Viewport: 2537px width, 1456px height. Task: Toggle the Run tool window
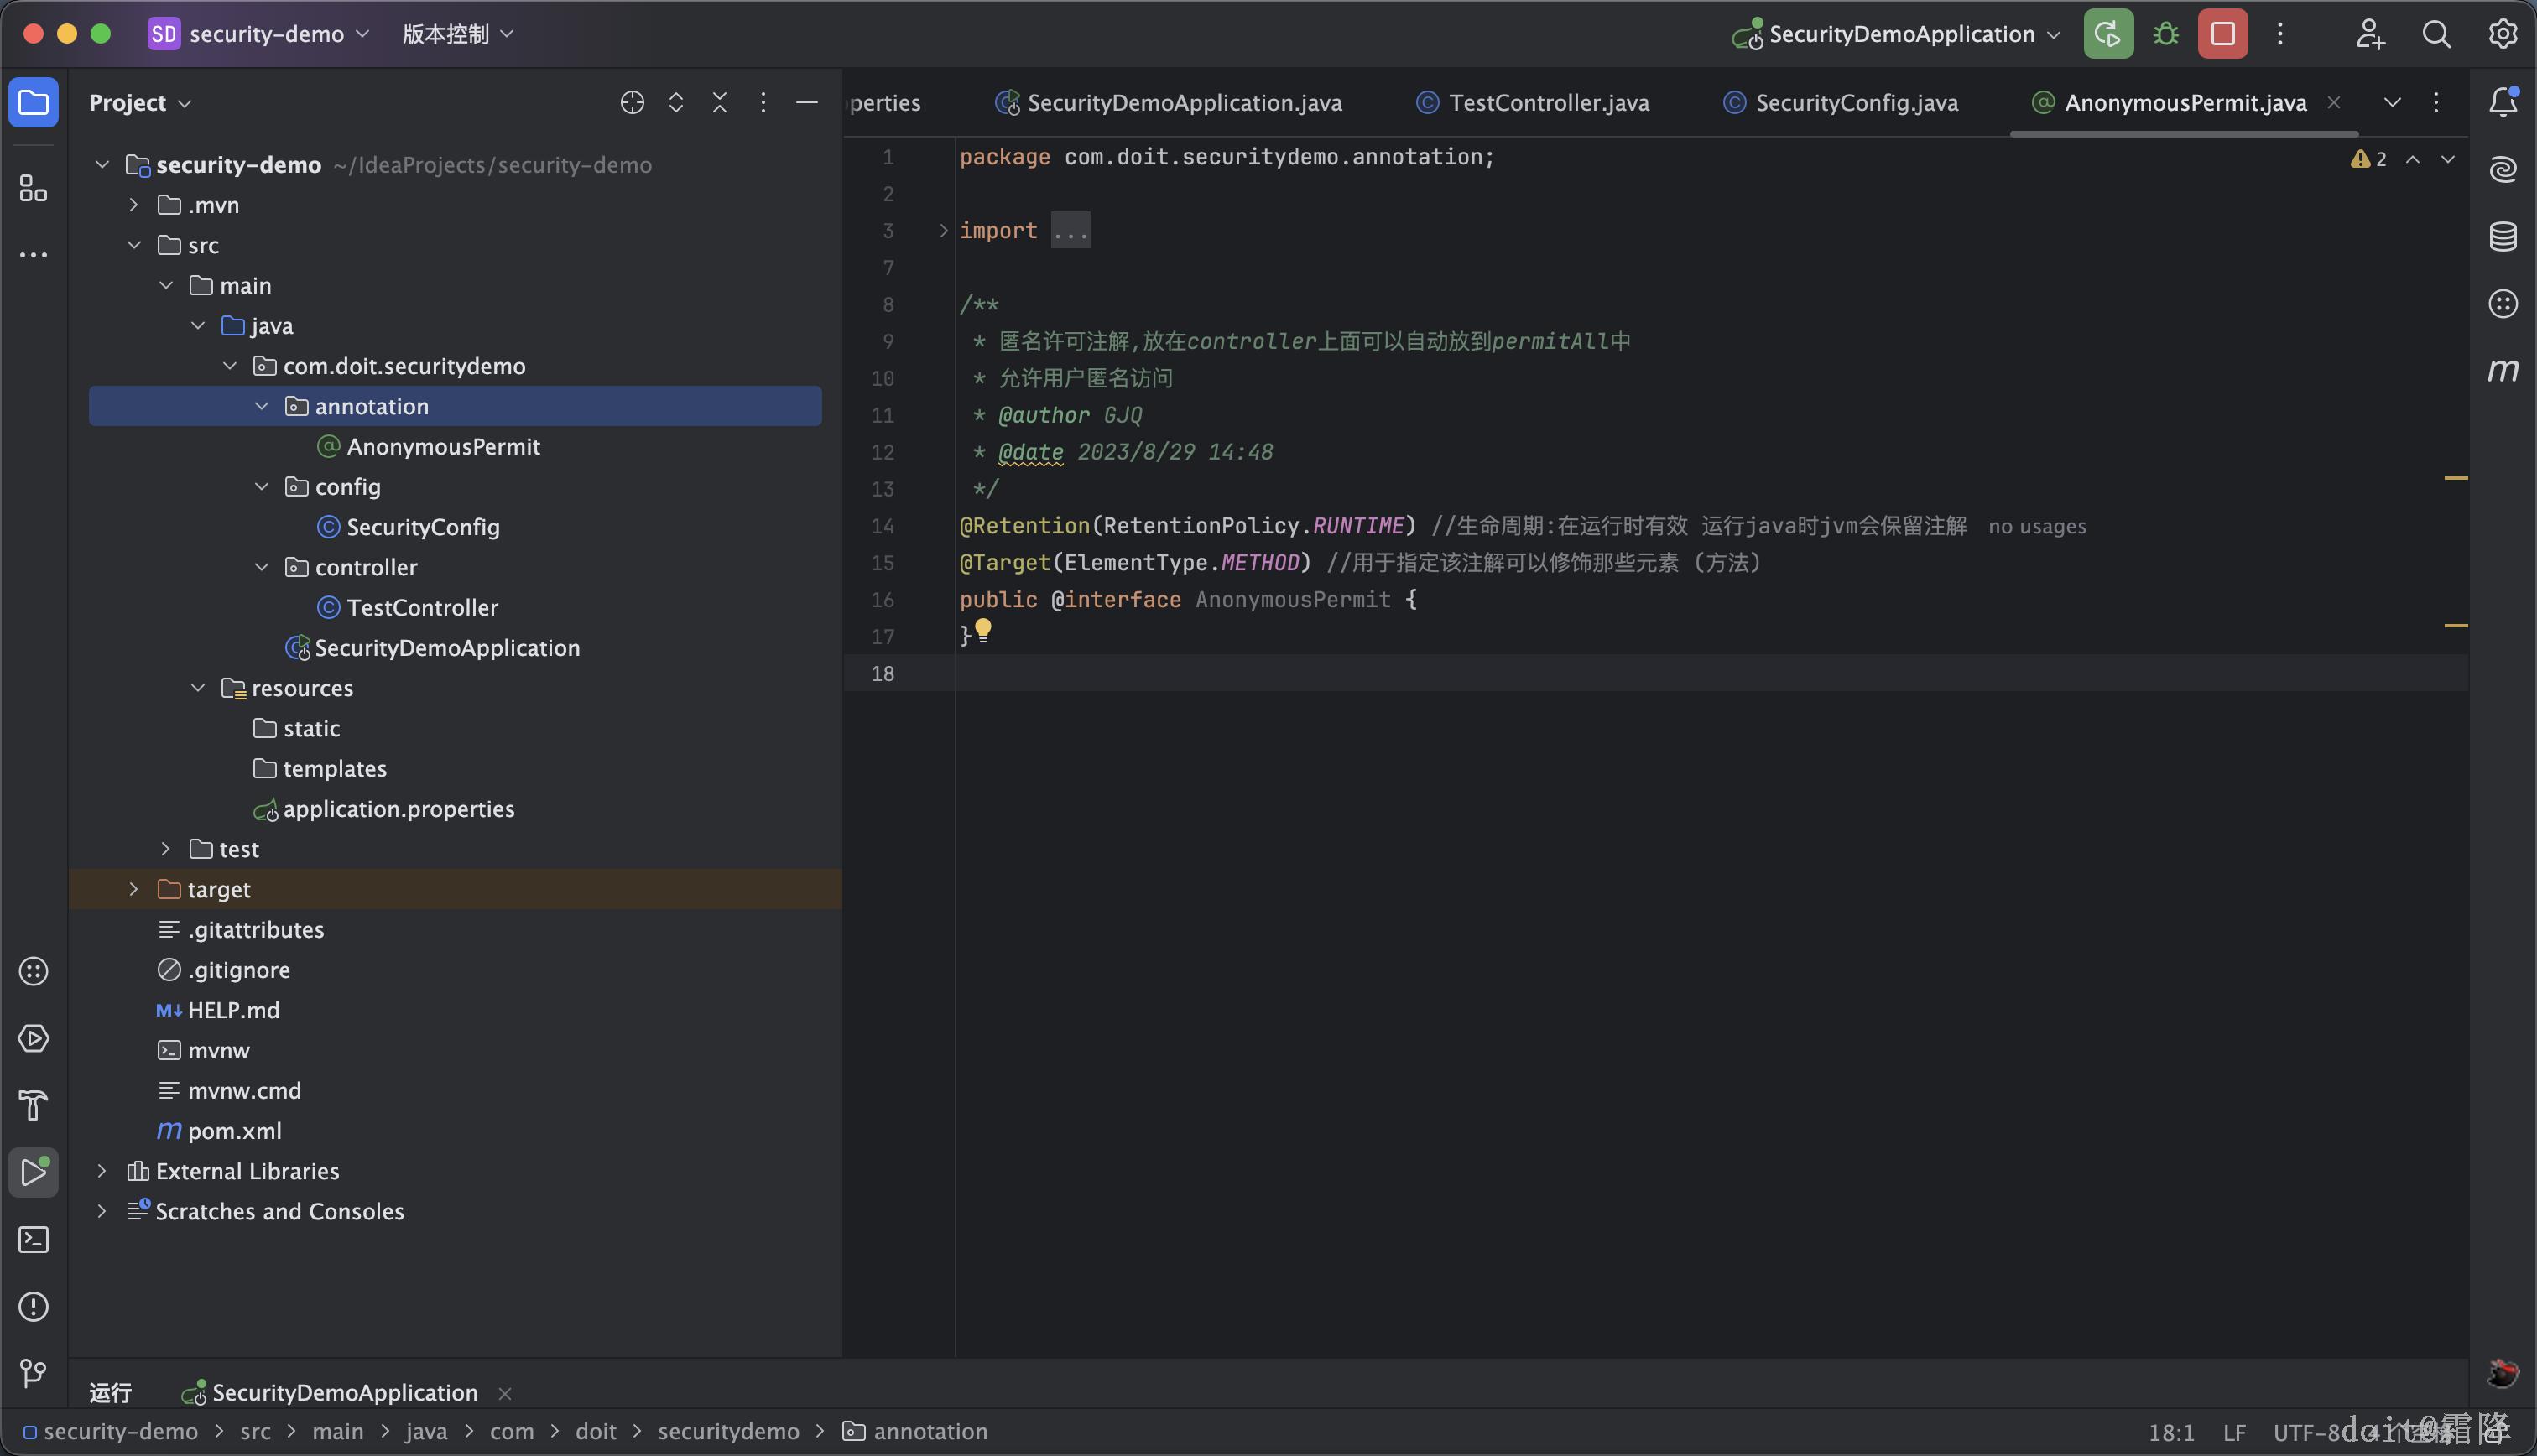coord(34,1172)
